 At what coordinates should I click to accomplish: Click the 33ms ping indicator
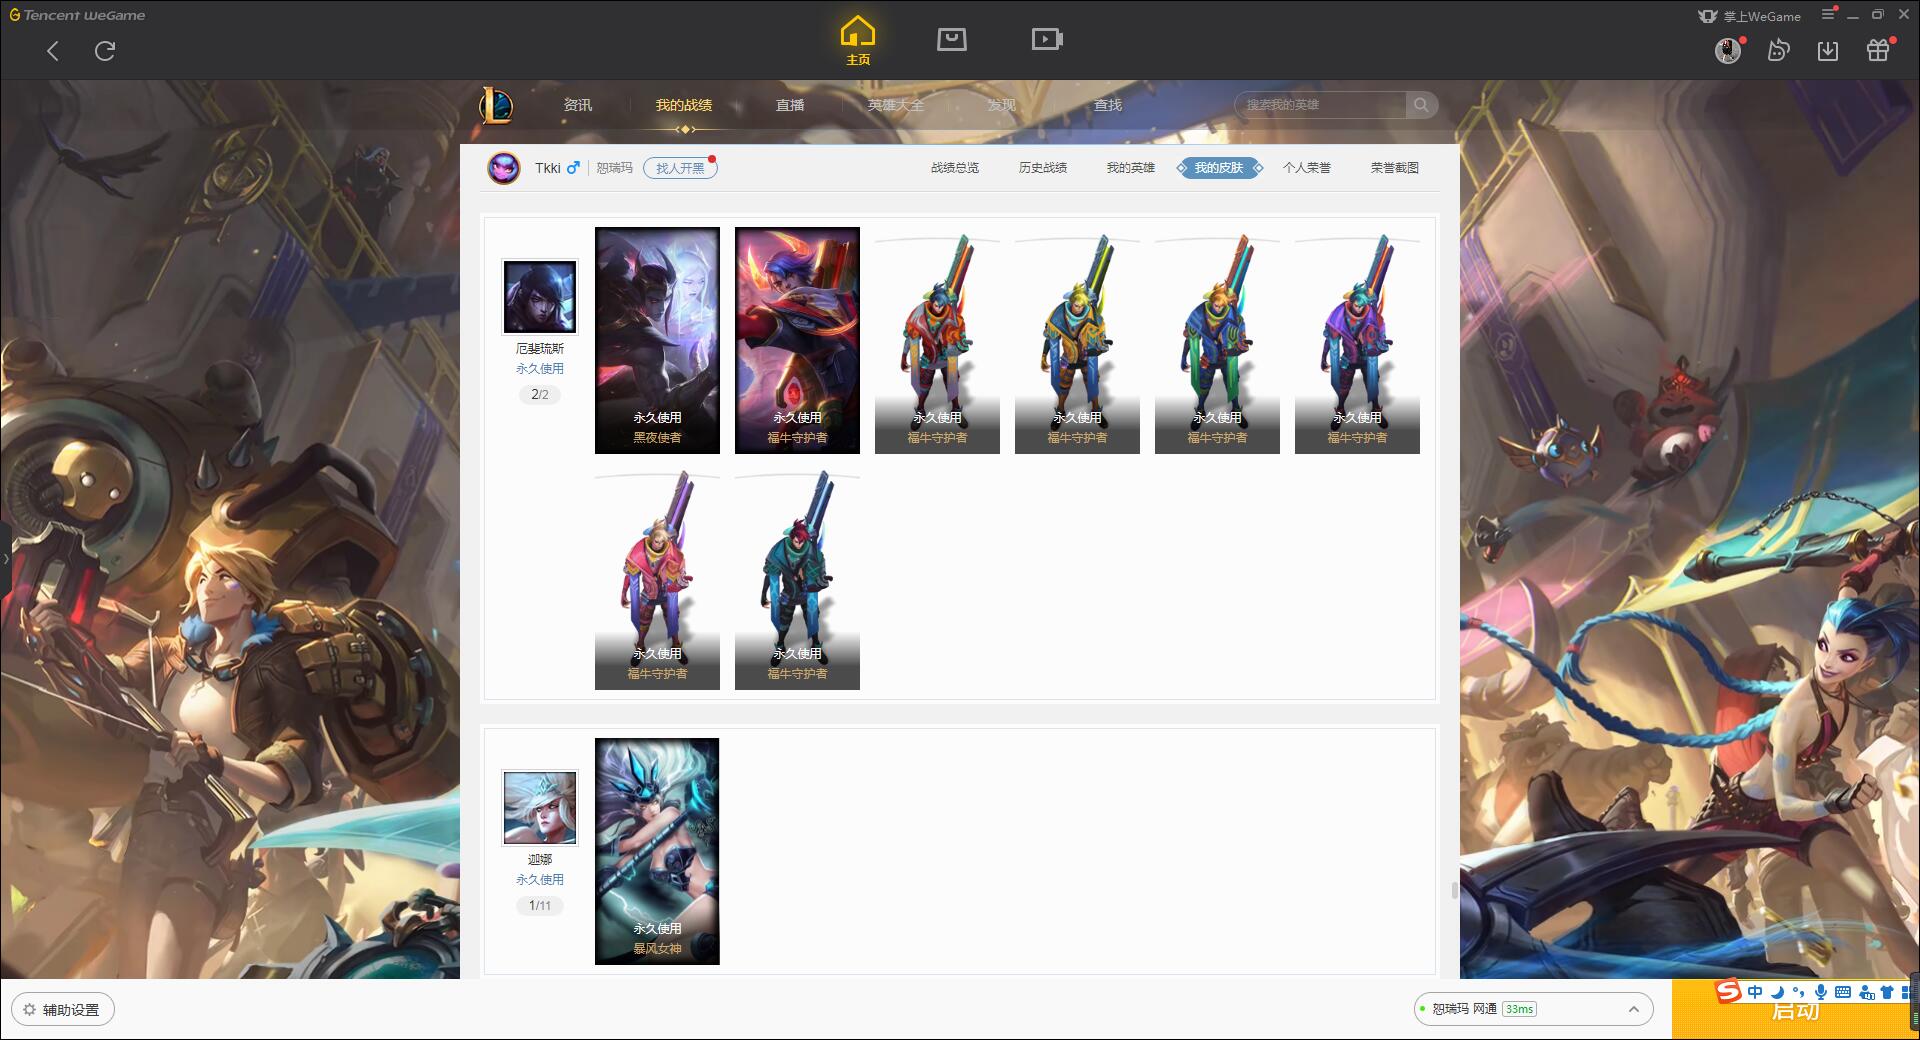pyautogui.click(x=1519, y=1009)
